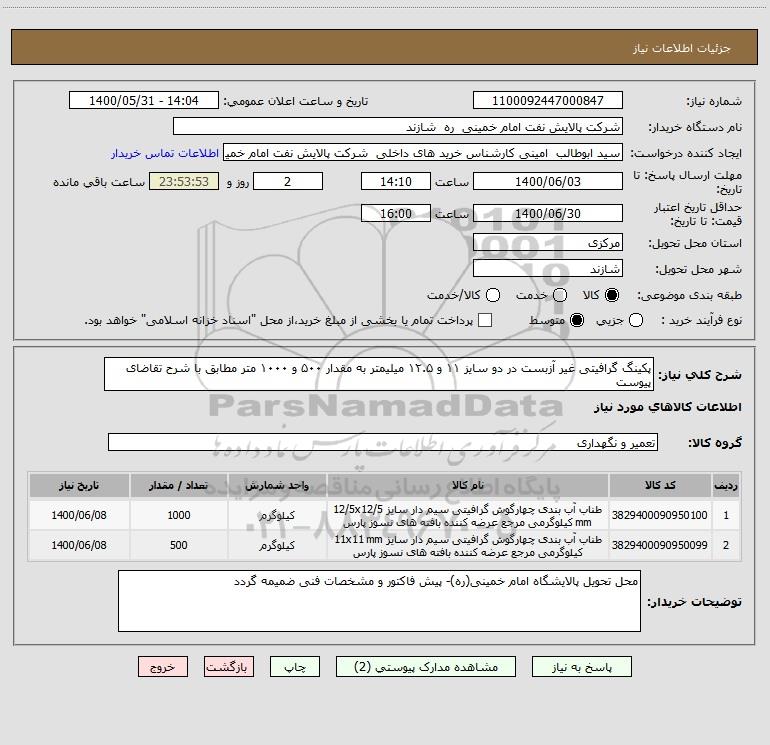Click the شماره نیاز field 1100092447000847
Viewport: 770px width, 745px height.
[548, 100]
